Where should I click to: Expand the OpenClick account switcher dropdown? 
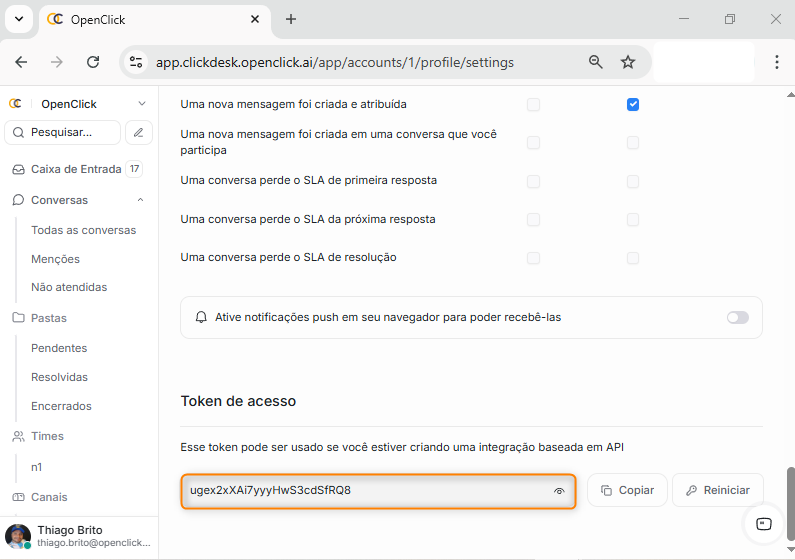pos(141,104)
